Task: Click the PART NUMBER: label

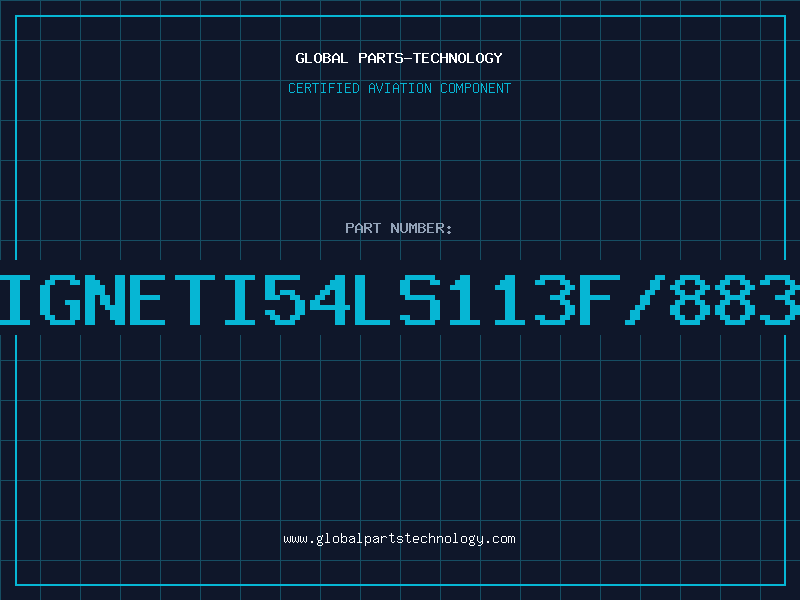Action: tap(399, 228)
